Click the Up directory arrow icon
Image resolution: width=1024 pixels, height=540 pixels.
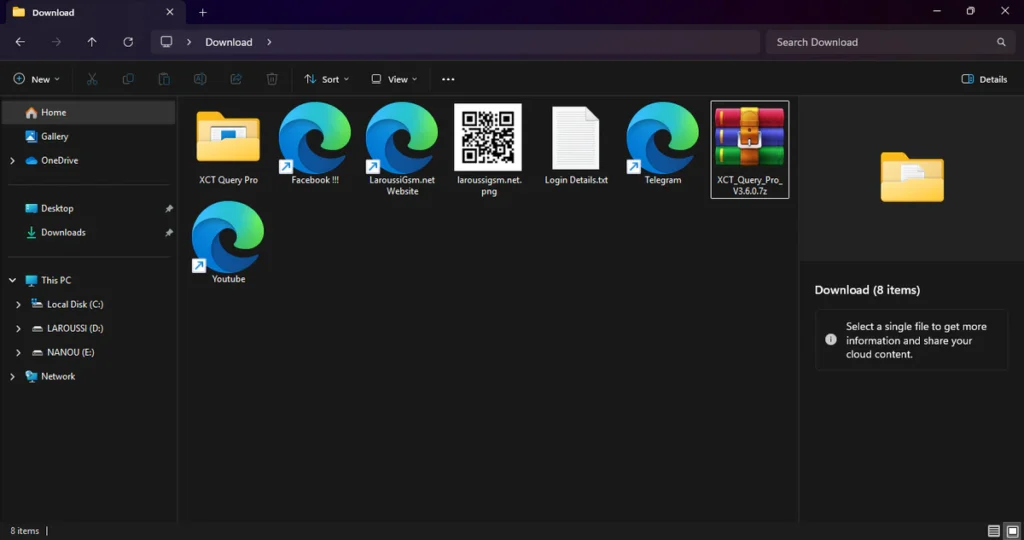click(x=92, y=42)
